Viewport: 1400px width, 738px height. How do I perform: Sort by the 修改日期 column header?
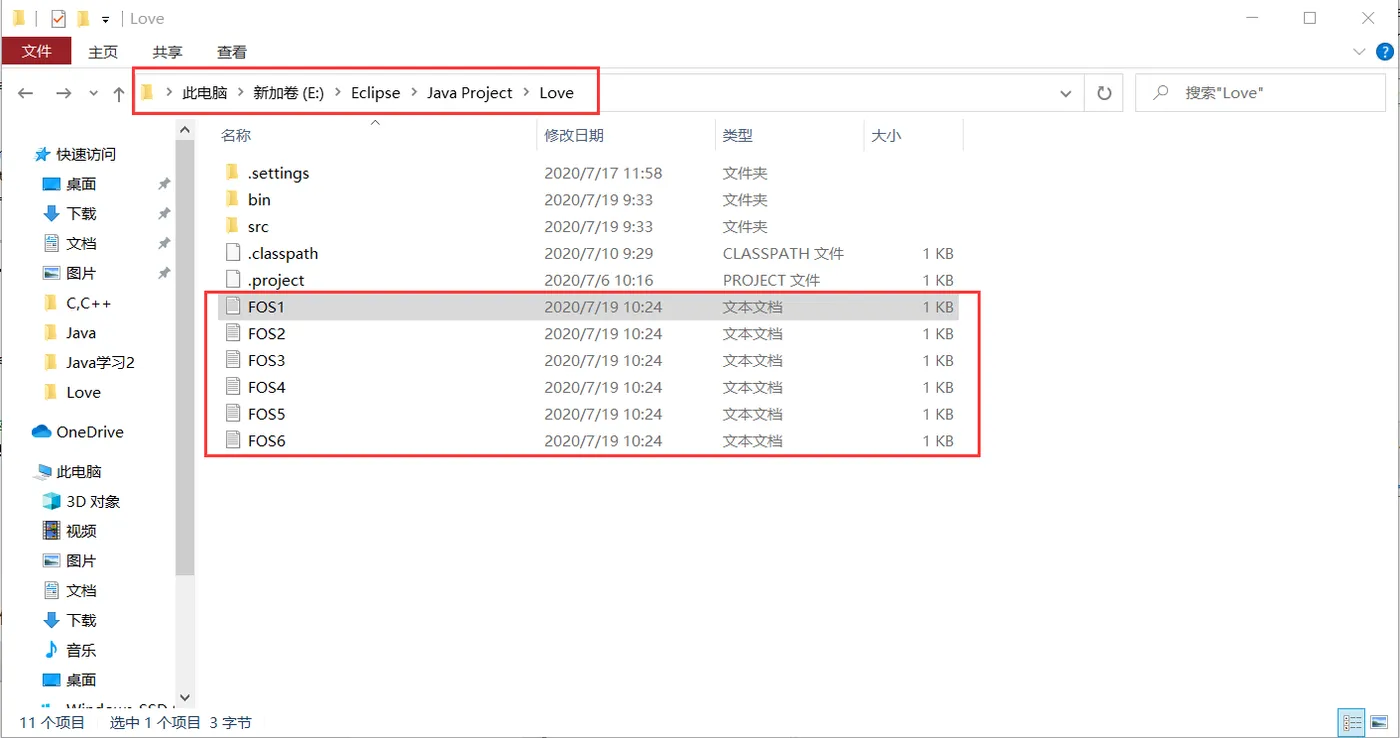[x=574, y=135]
